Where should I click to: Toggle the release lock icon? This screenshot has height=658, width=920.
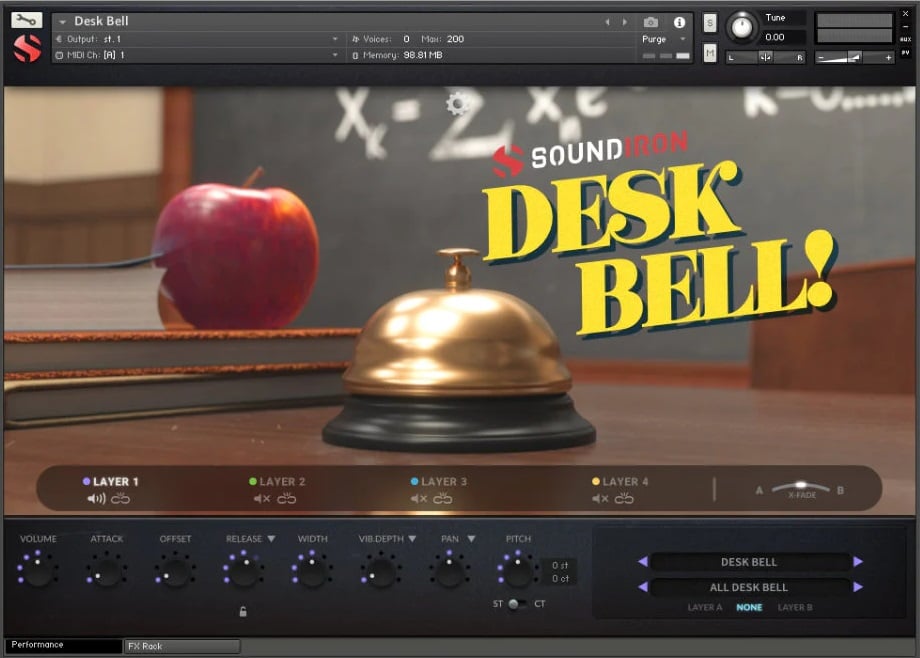(x=243, y=612)
